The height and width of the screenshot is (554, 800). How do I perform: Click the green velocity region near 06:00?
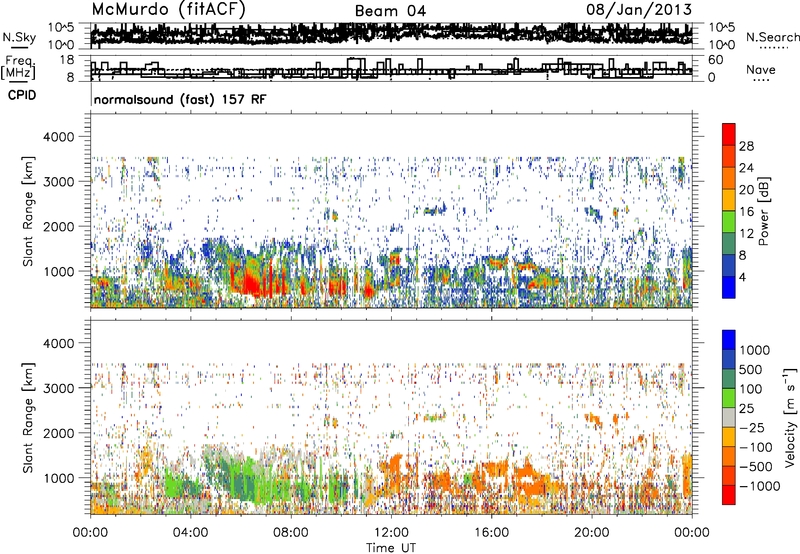(x=240, y=477)
